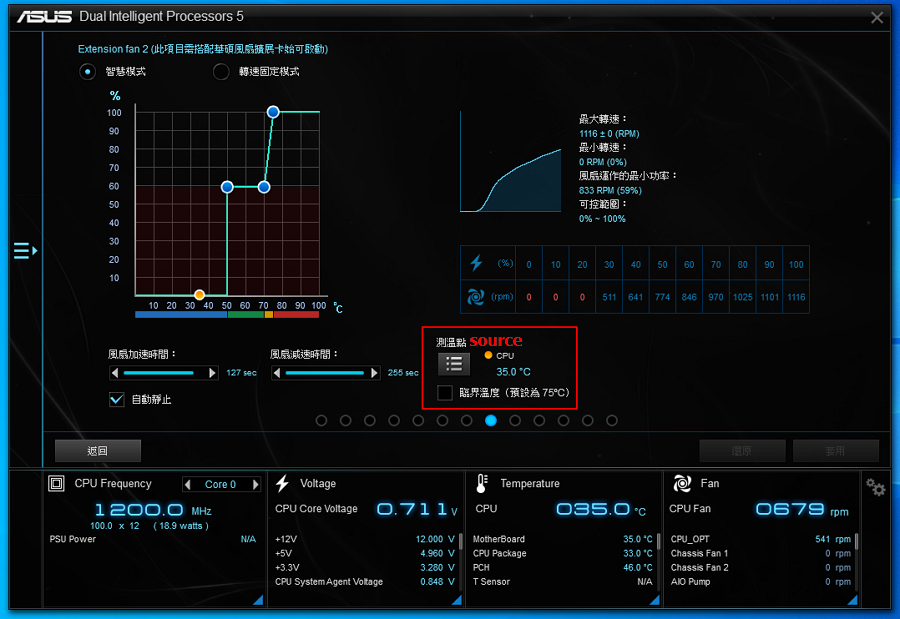This screenshot has height=619, width=900.
Task: Go to the tenth fan page dot
Action: (539, 421)
